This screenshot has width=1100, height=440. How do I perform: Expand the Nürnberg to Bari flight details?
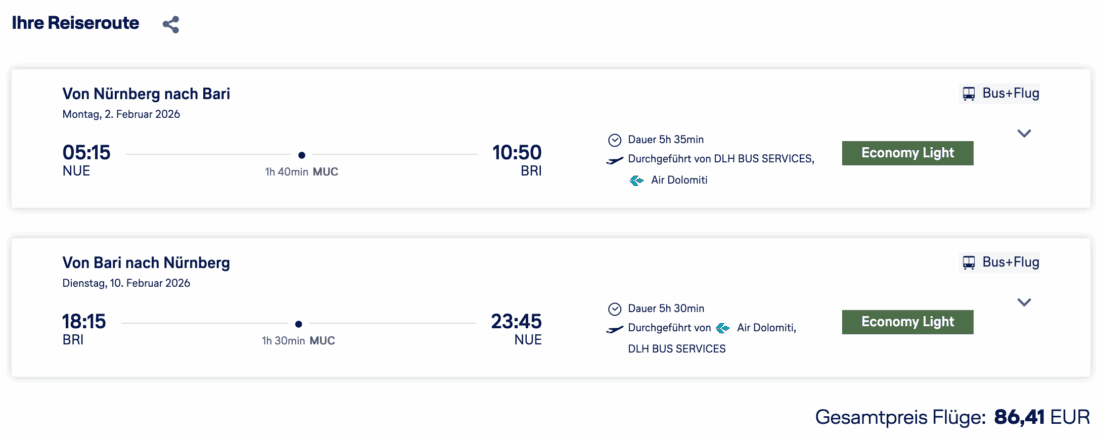1023,133
